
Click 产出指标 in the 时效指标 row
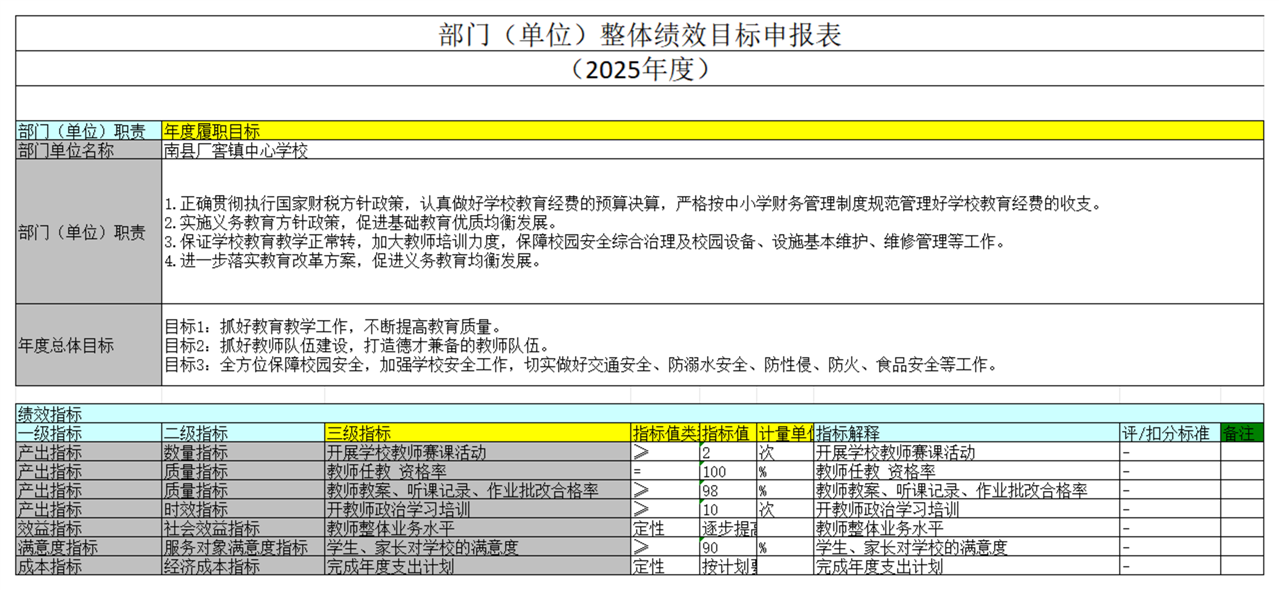[x=89, y=509]
